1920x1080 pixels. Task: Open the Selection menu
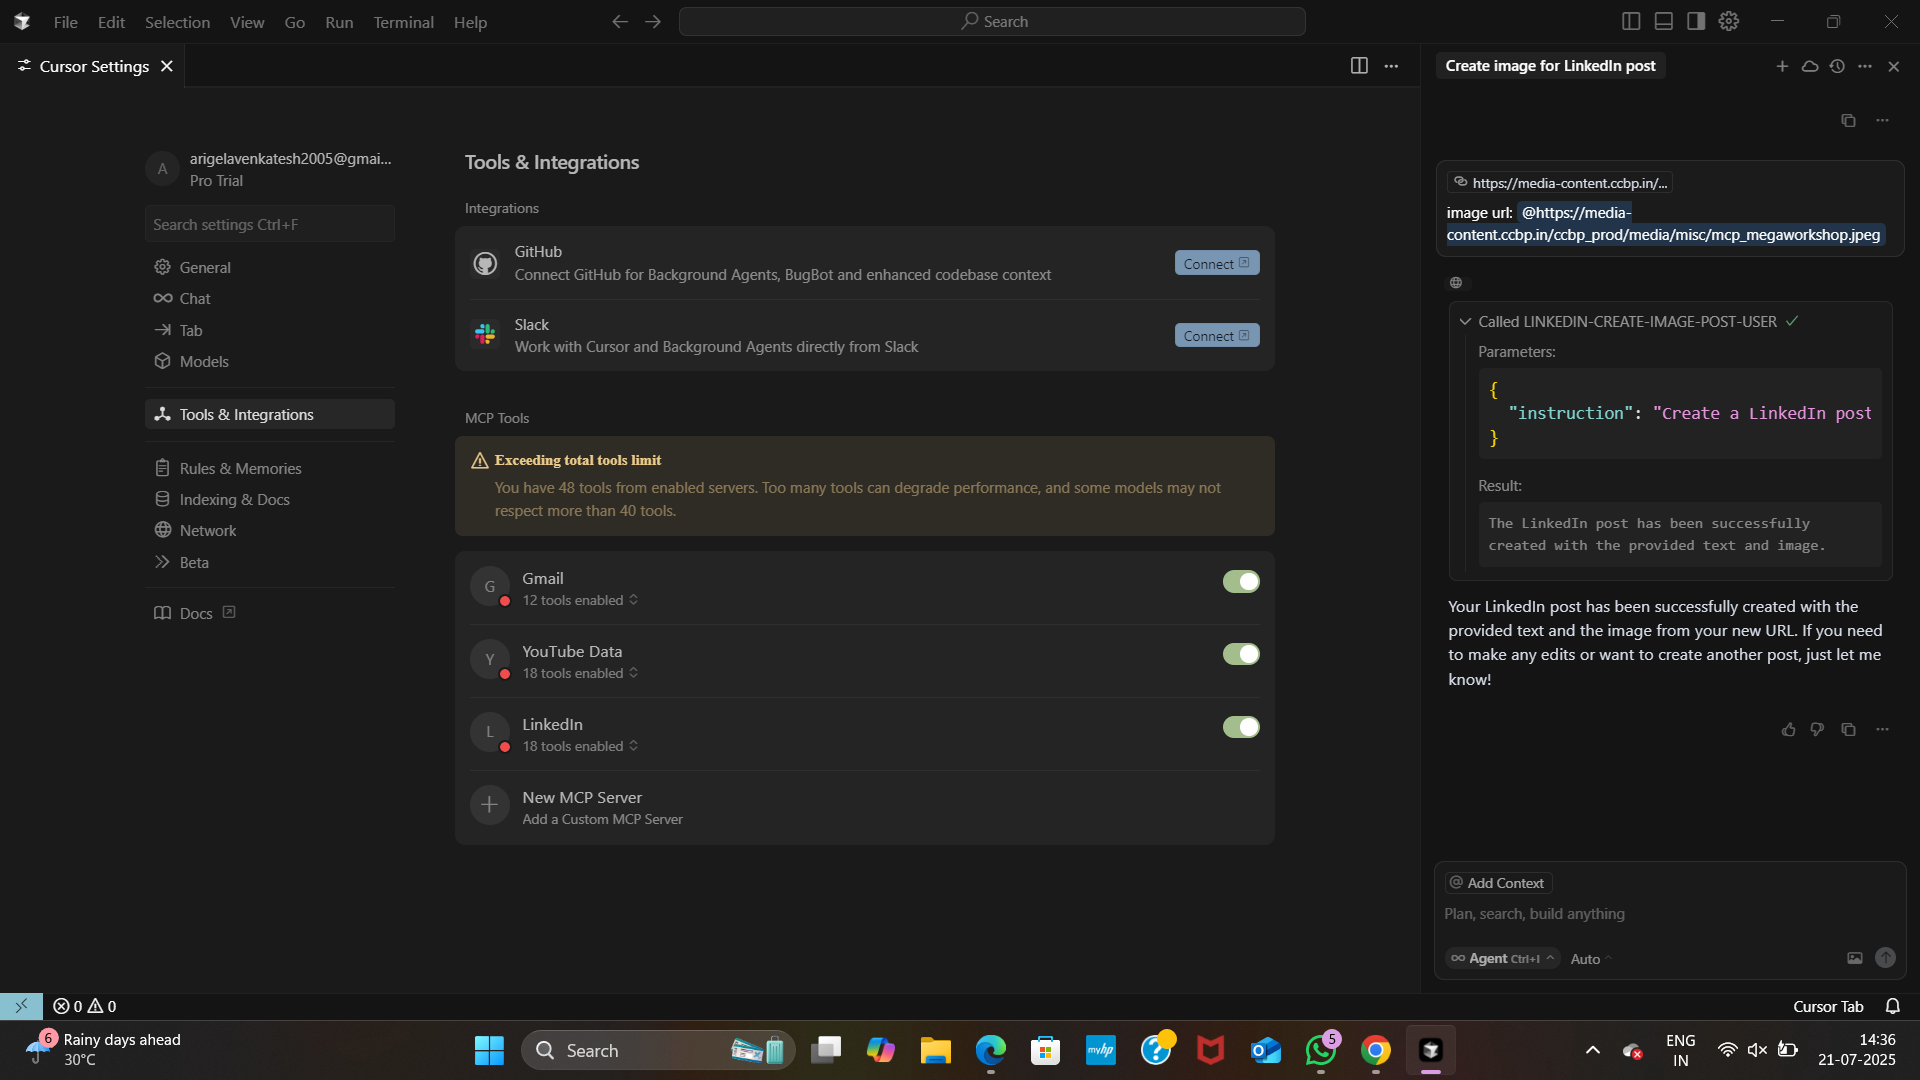(177, 22)
